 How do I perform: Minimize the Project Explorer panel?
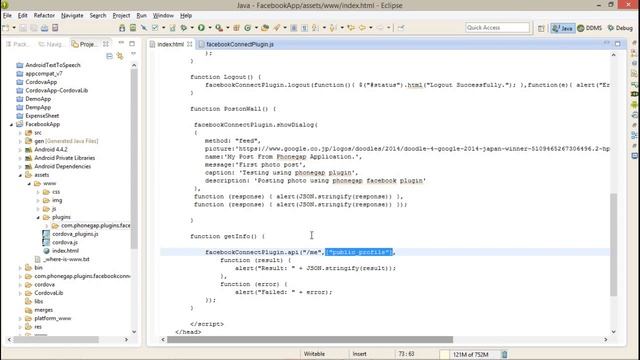pos(121,43)
